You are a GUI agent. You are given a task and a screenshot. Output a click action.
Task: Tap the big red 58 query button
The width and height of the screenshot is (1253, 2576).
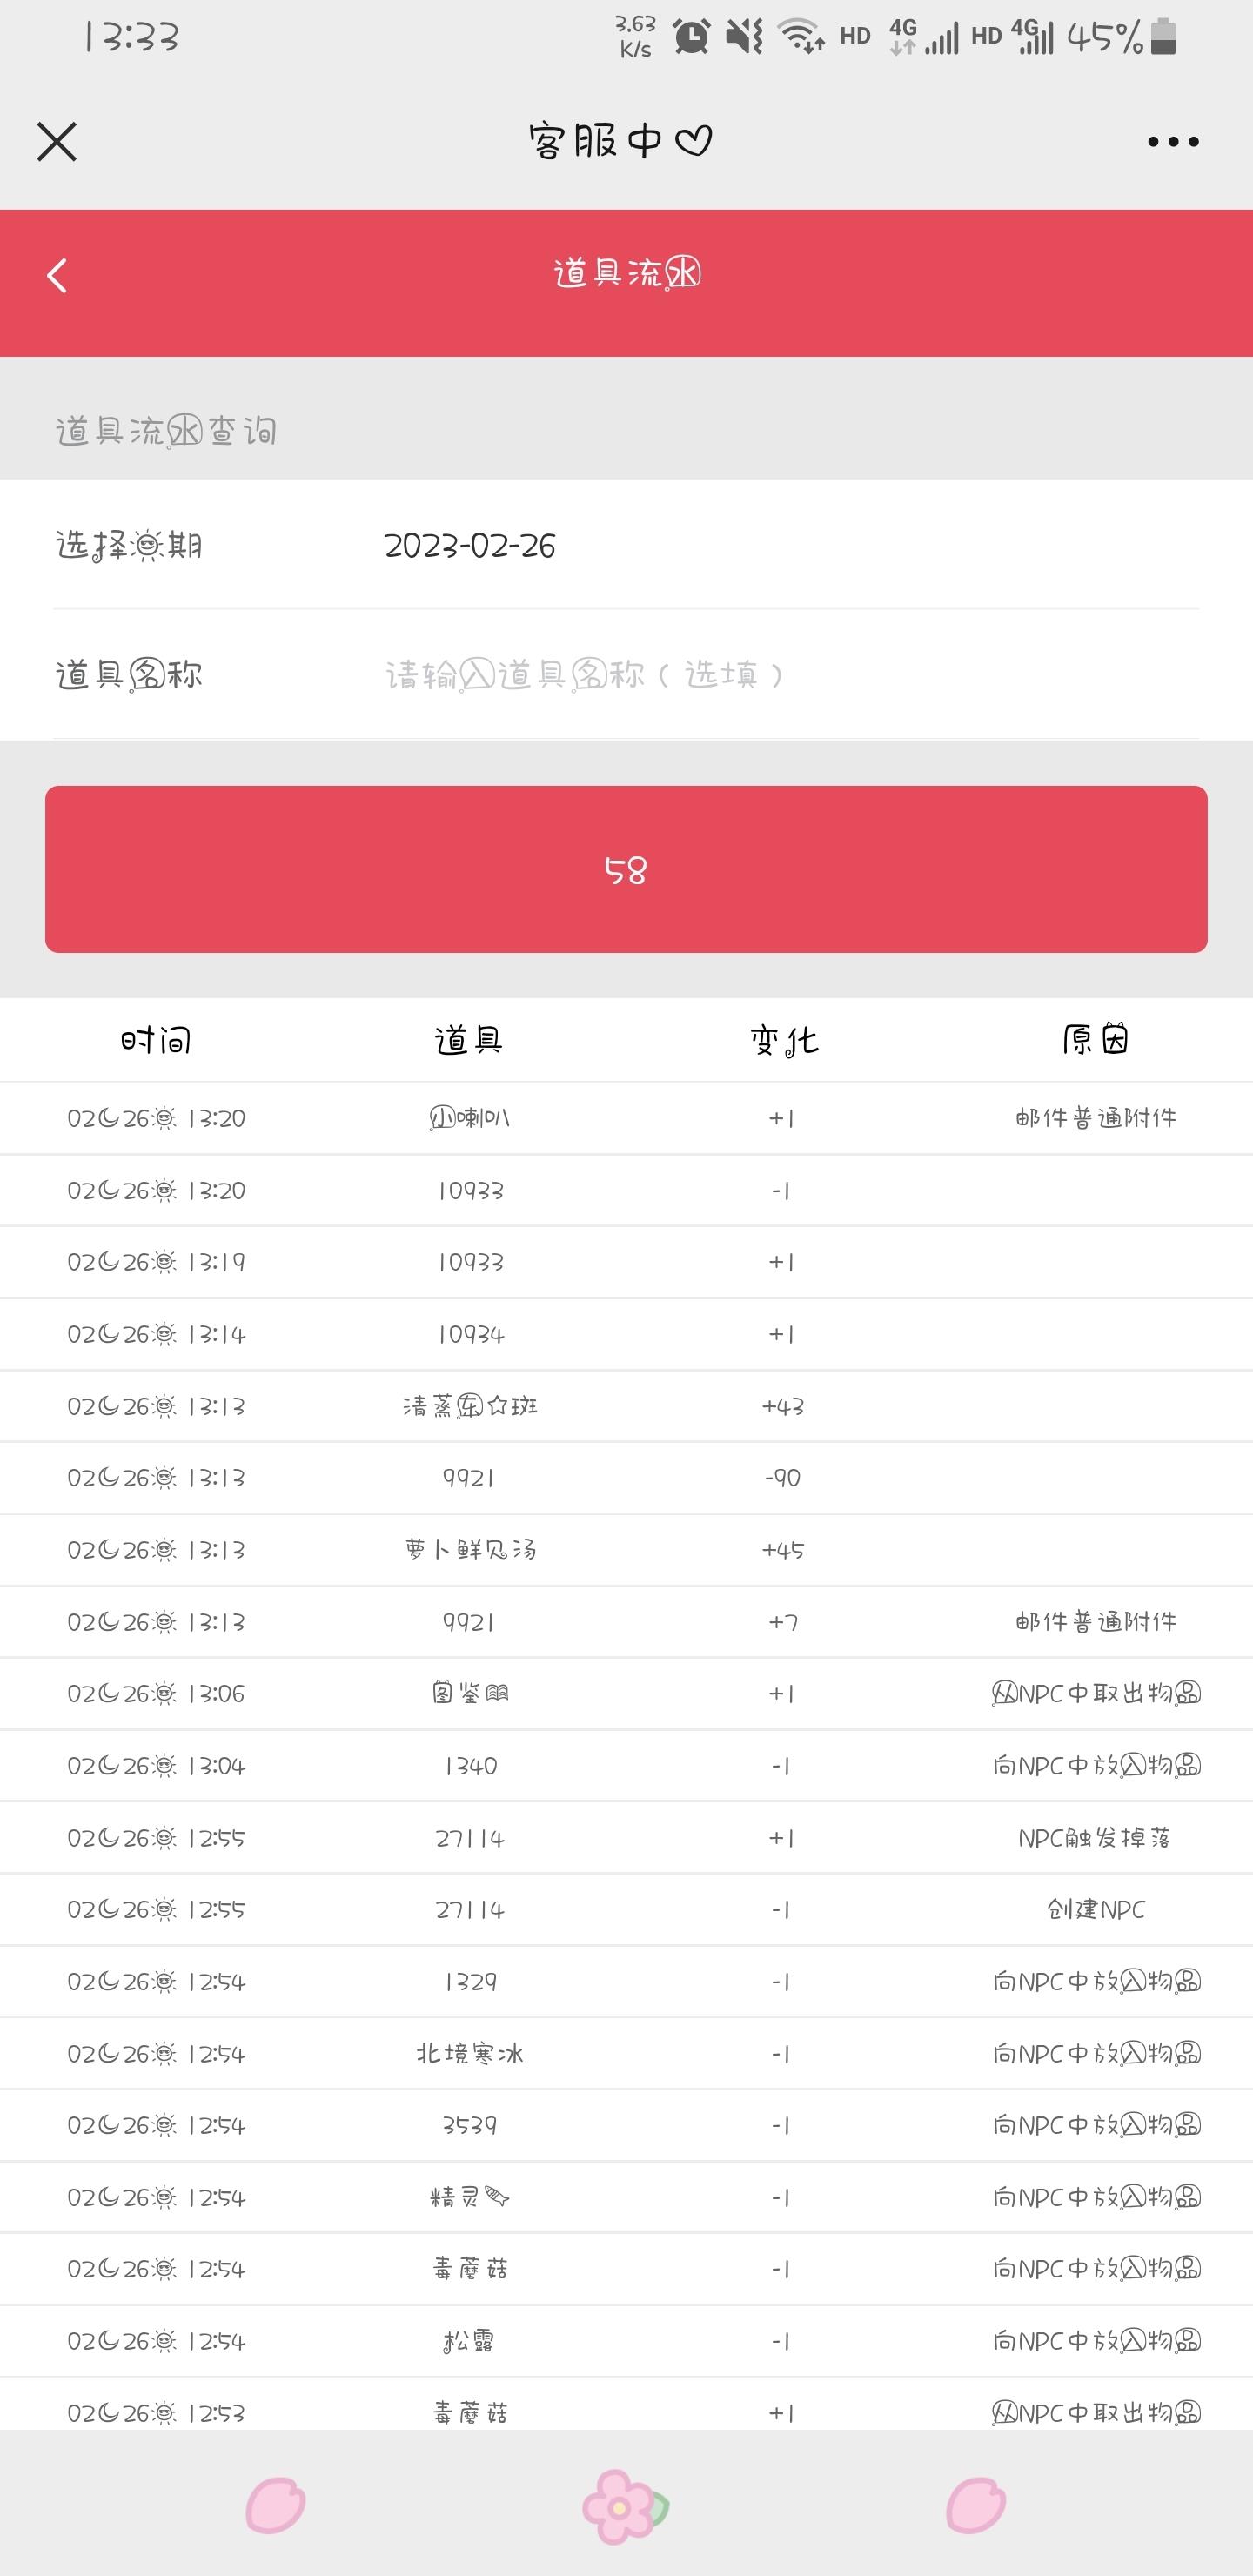click(626, 869)
